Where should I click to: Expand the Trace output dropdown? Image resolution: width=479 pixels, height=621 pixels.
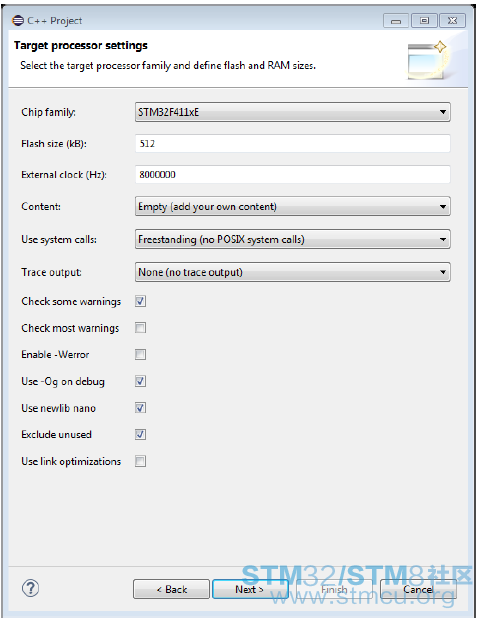click(292, 272)
